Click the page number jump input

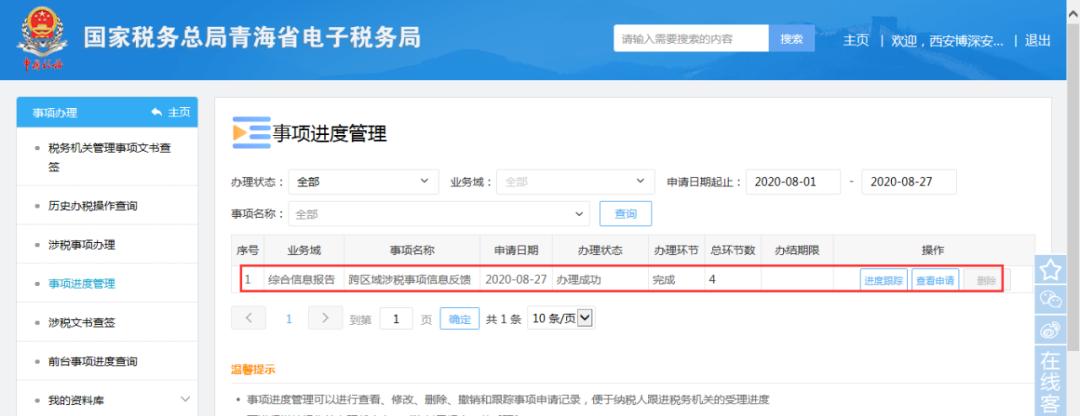(396, 319)
